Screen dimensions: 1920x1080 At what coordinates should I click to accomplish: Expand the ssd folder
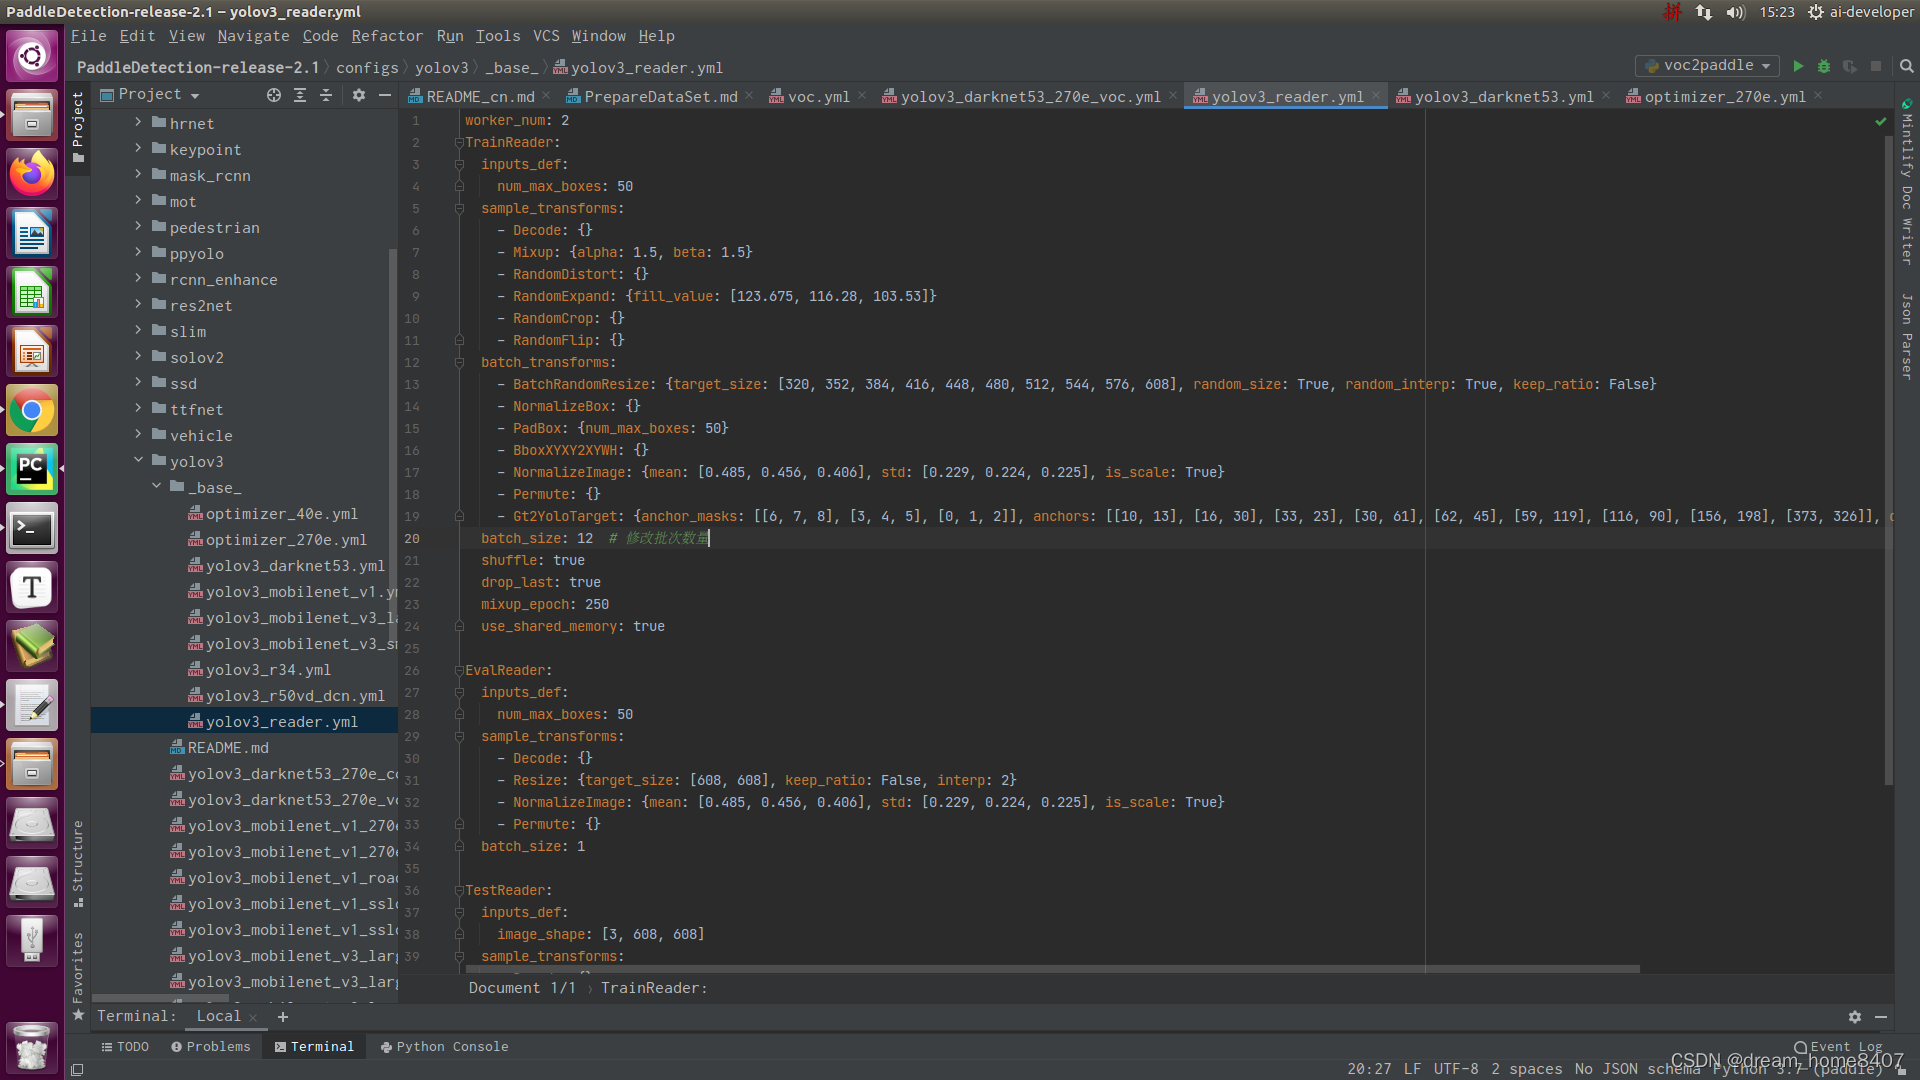pyautogui.click(x=138, y=383)
